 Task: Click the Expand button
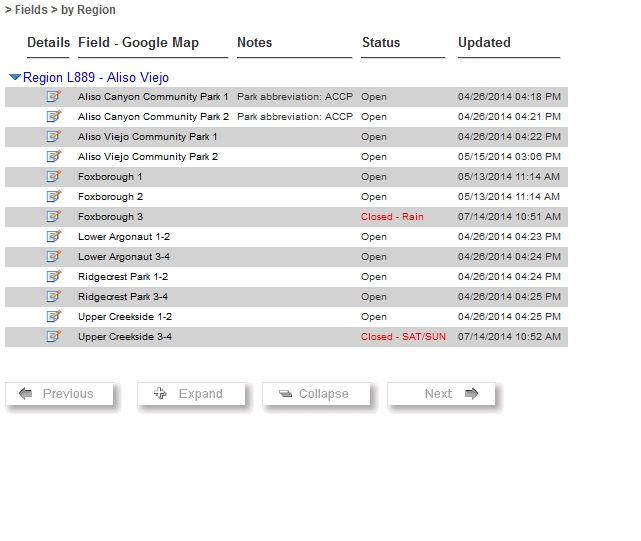pos(191,394)
